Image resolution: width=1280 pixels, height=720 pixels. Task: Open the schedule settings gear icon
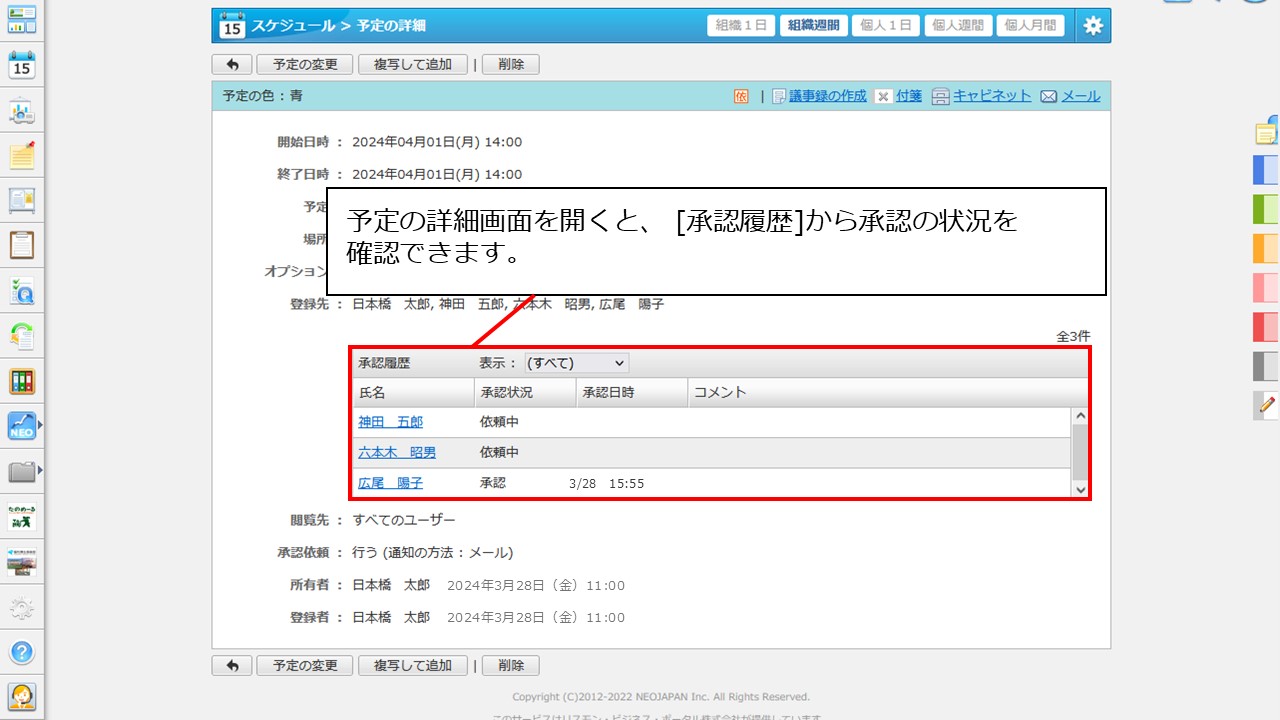pos(1093,26)
